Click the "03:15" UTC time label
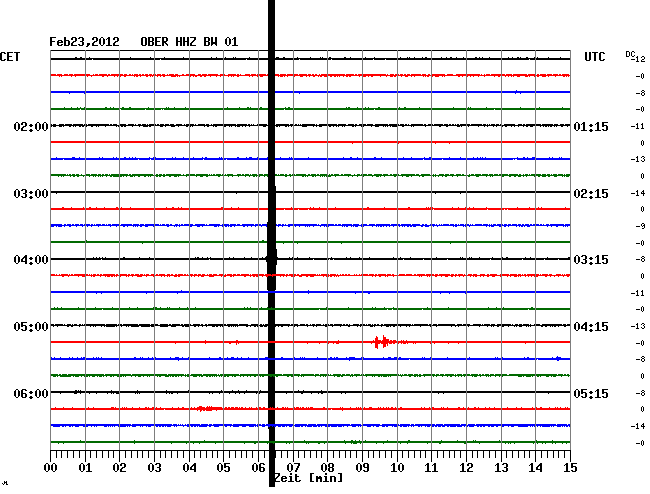The height and width of the screenshot is (494, 650). pos(591,260)
